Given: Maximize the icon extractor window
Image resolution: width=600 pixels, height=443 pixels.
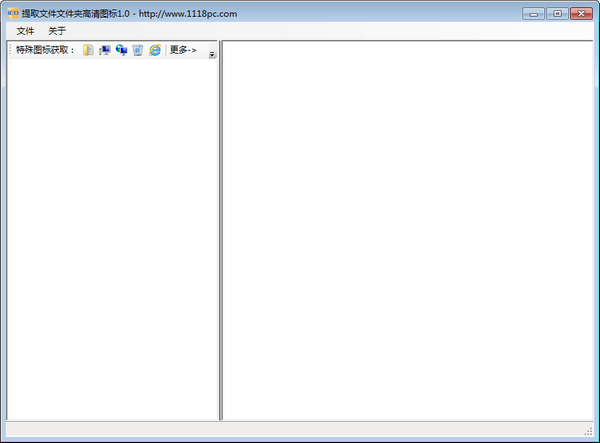Looking at the screenshot, I should tap(556, 13).
